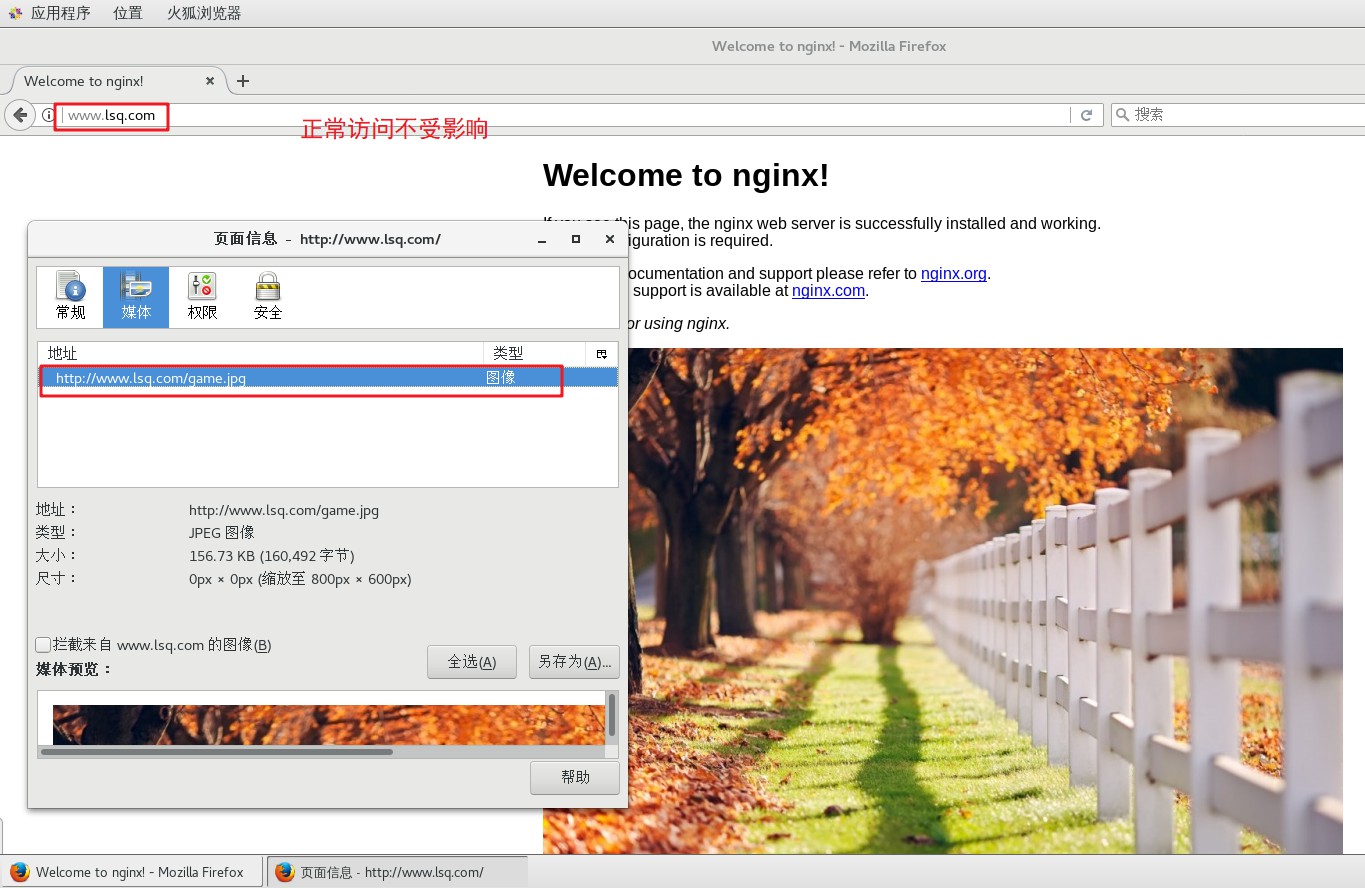Open a new tab with plus button
Screen dimensions: 1365x888
coord(243,81)
